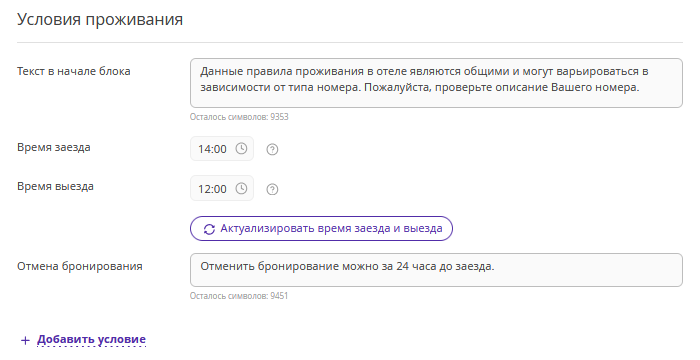700x360 pixels.
Task: Focus the Текст в начале блока text area
Action: click(436, 83)
